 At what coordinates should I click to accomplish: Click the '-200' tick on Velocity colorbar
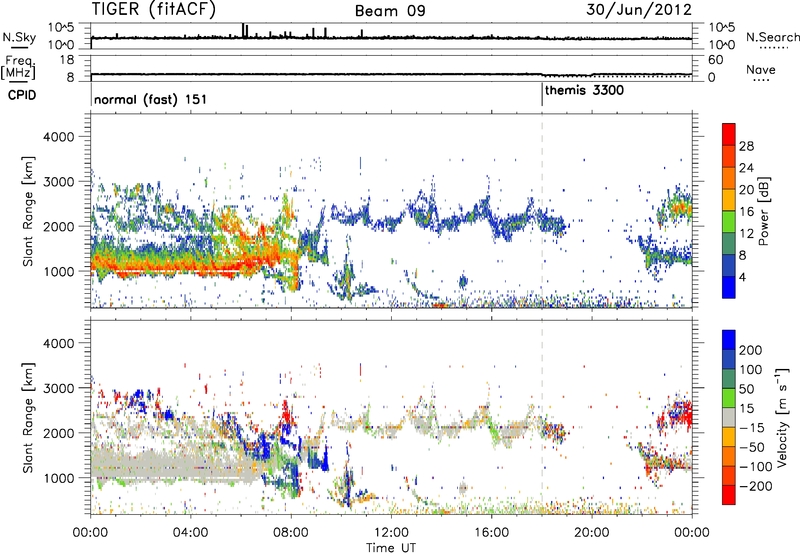[755, 486]
